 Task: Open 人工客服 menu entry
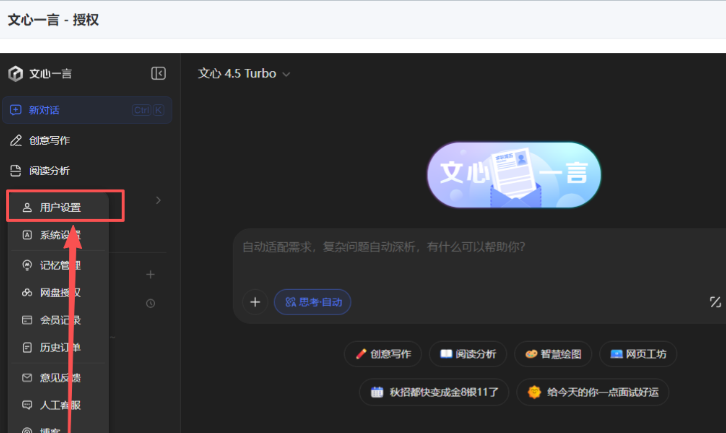[x=59, y=405]
